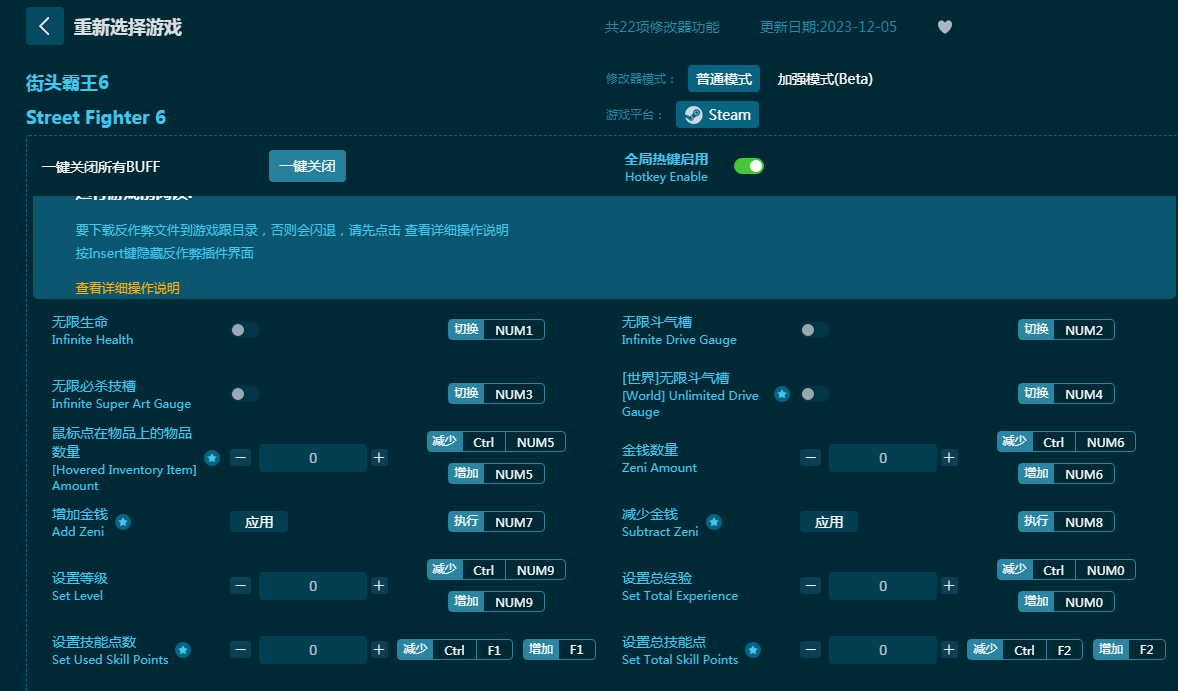The height and width of the screenshot is (691, 1178).
Task: Click Ctrl F2 decrease hotkey for Total Skill Points
Action: 1025,650
